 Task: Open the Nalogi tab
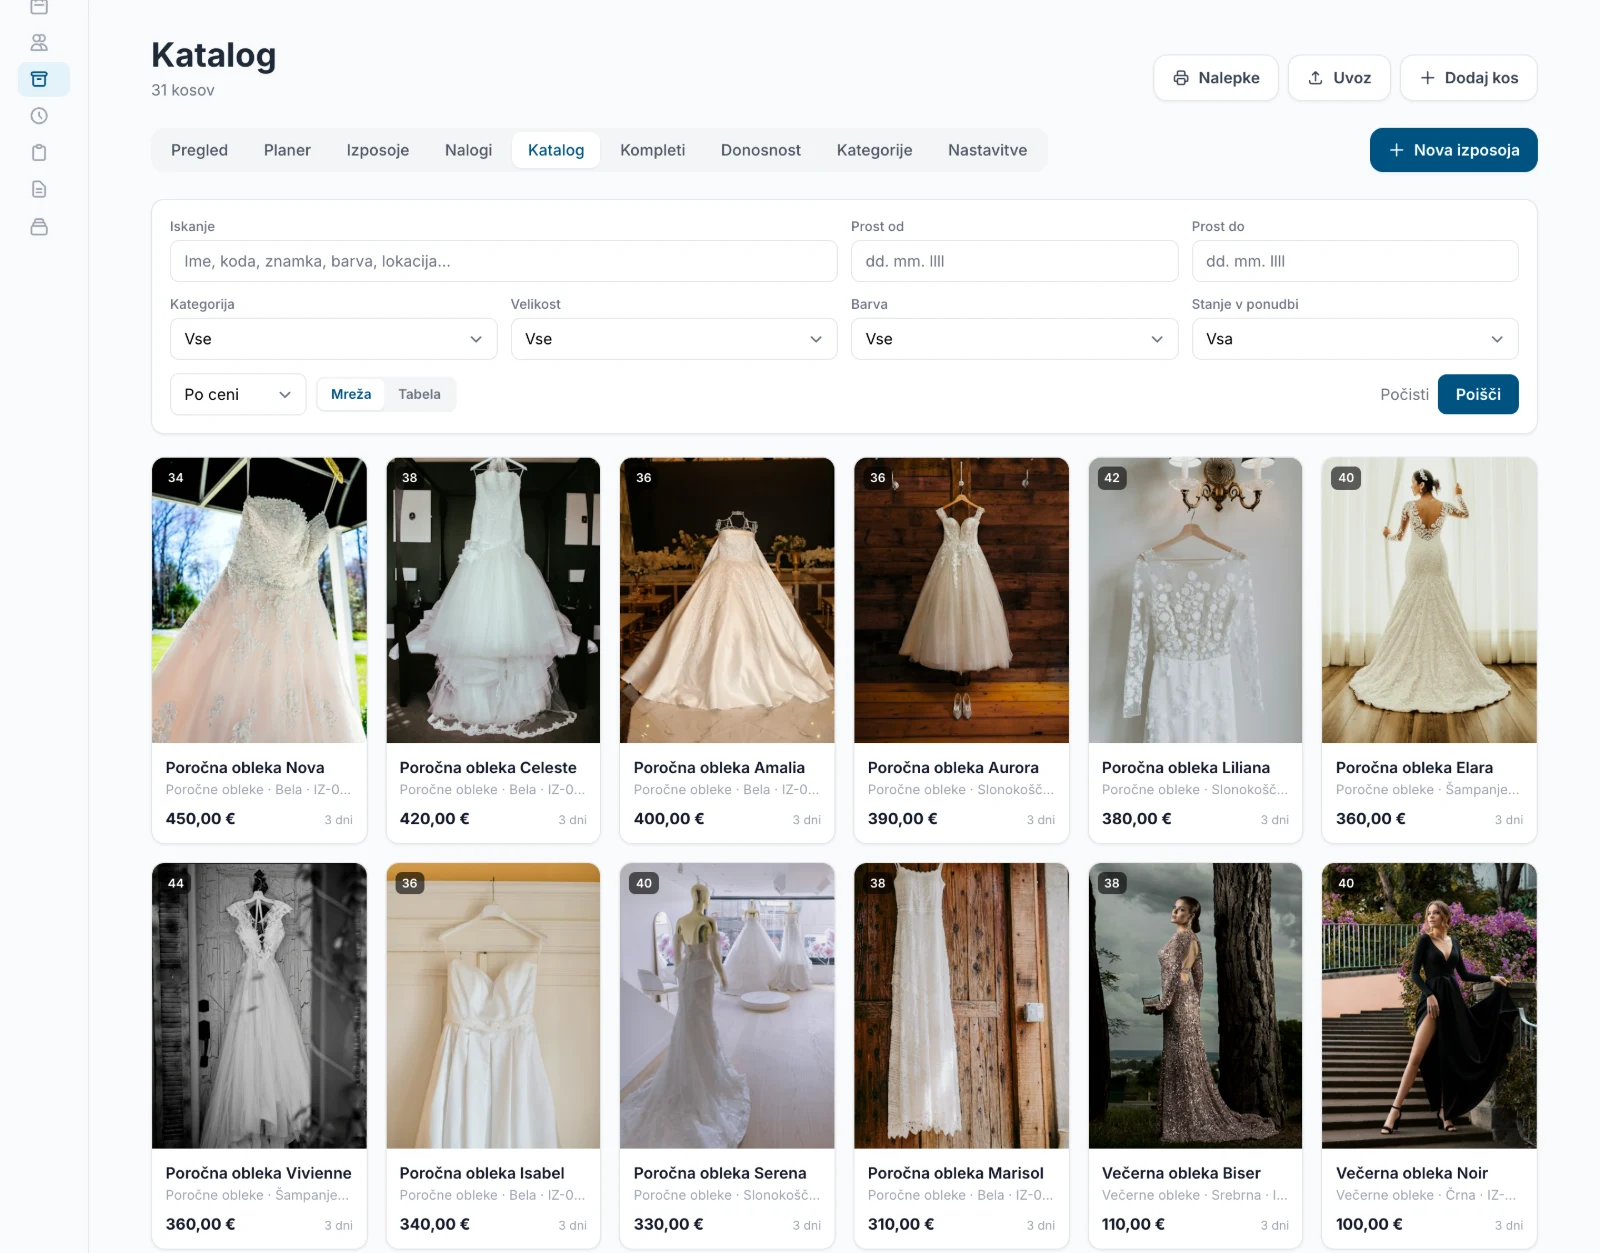pos(468,150)
